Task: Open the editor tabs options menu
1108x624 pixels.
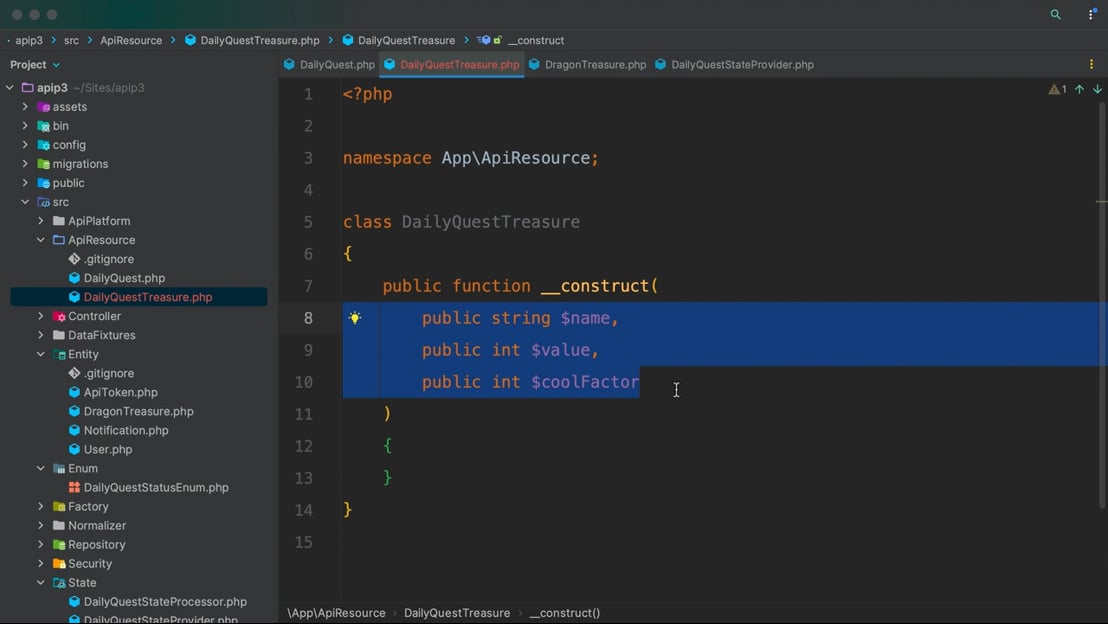Action: click(1091, 64)
